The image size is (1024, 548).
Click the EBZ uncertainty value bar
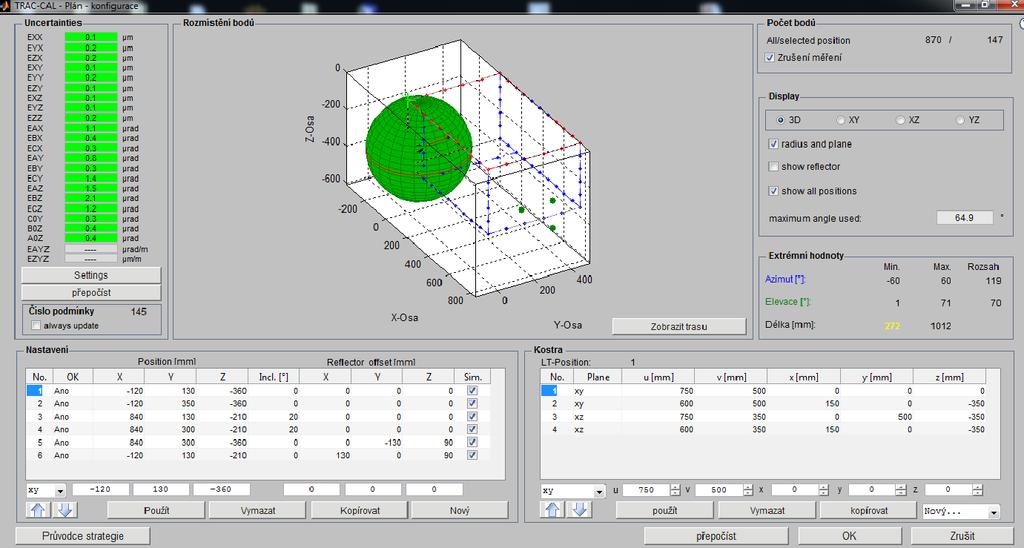(x=91, y=198)
